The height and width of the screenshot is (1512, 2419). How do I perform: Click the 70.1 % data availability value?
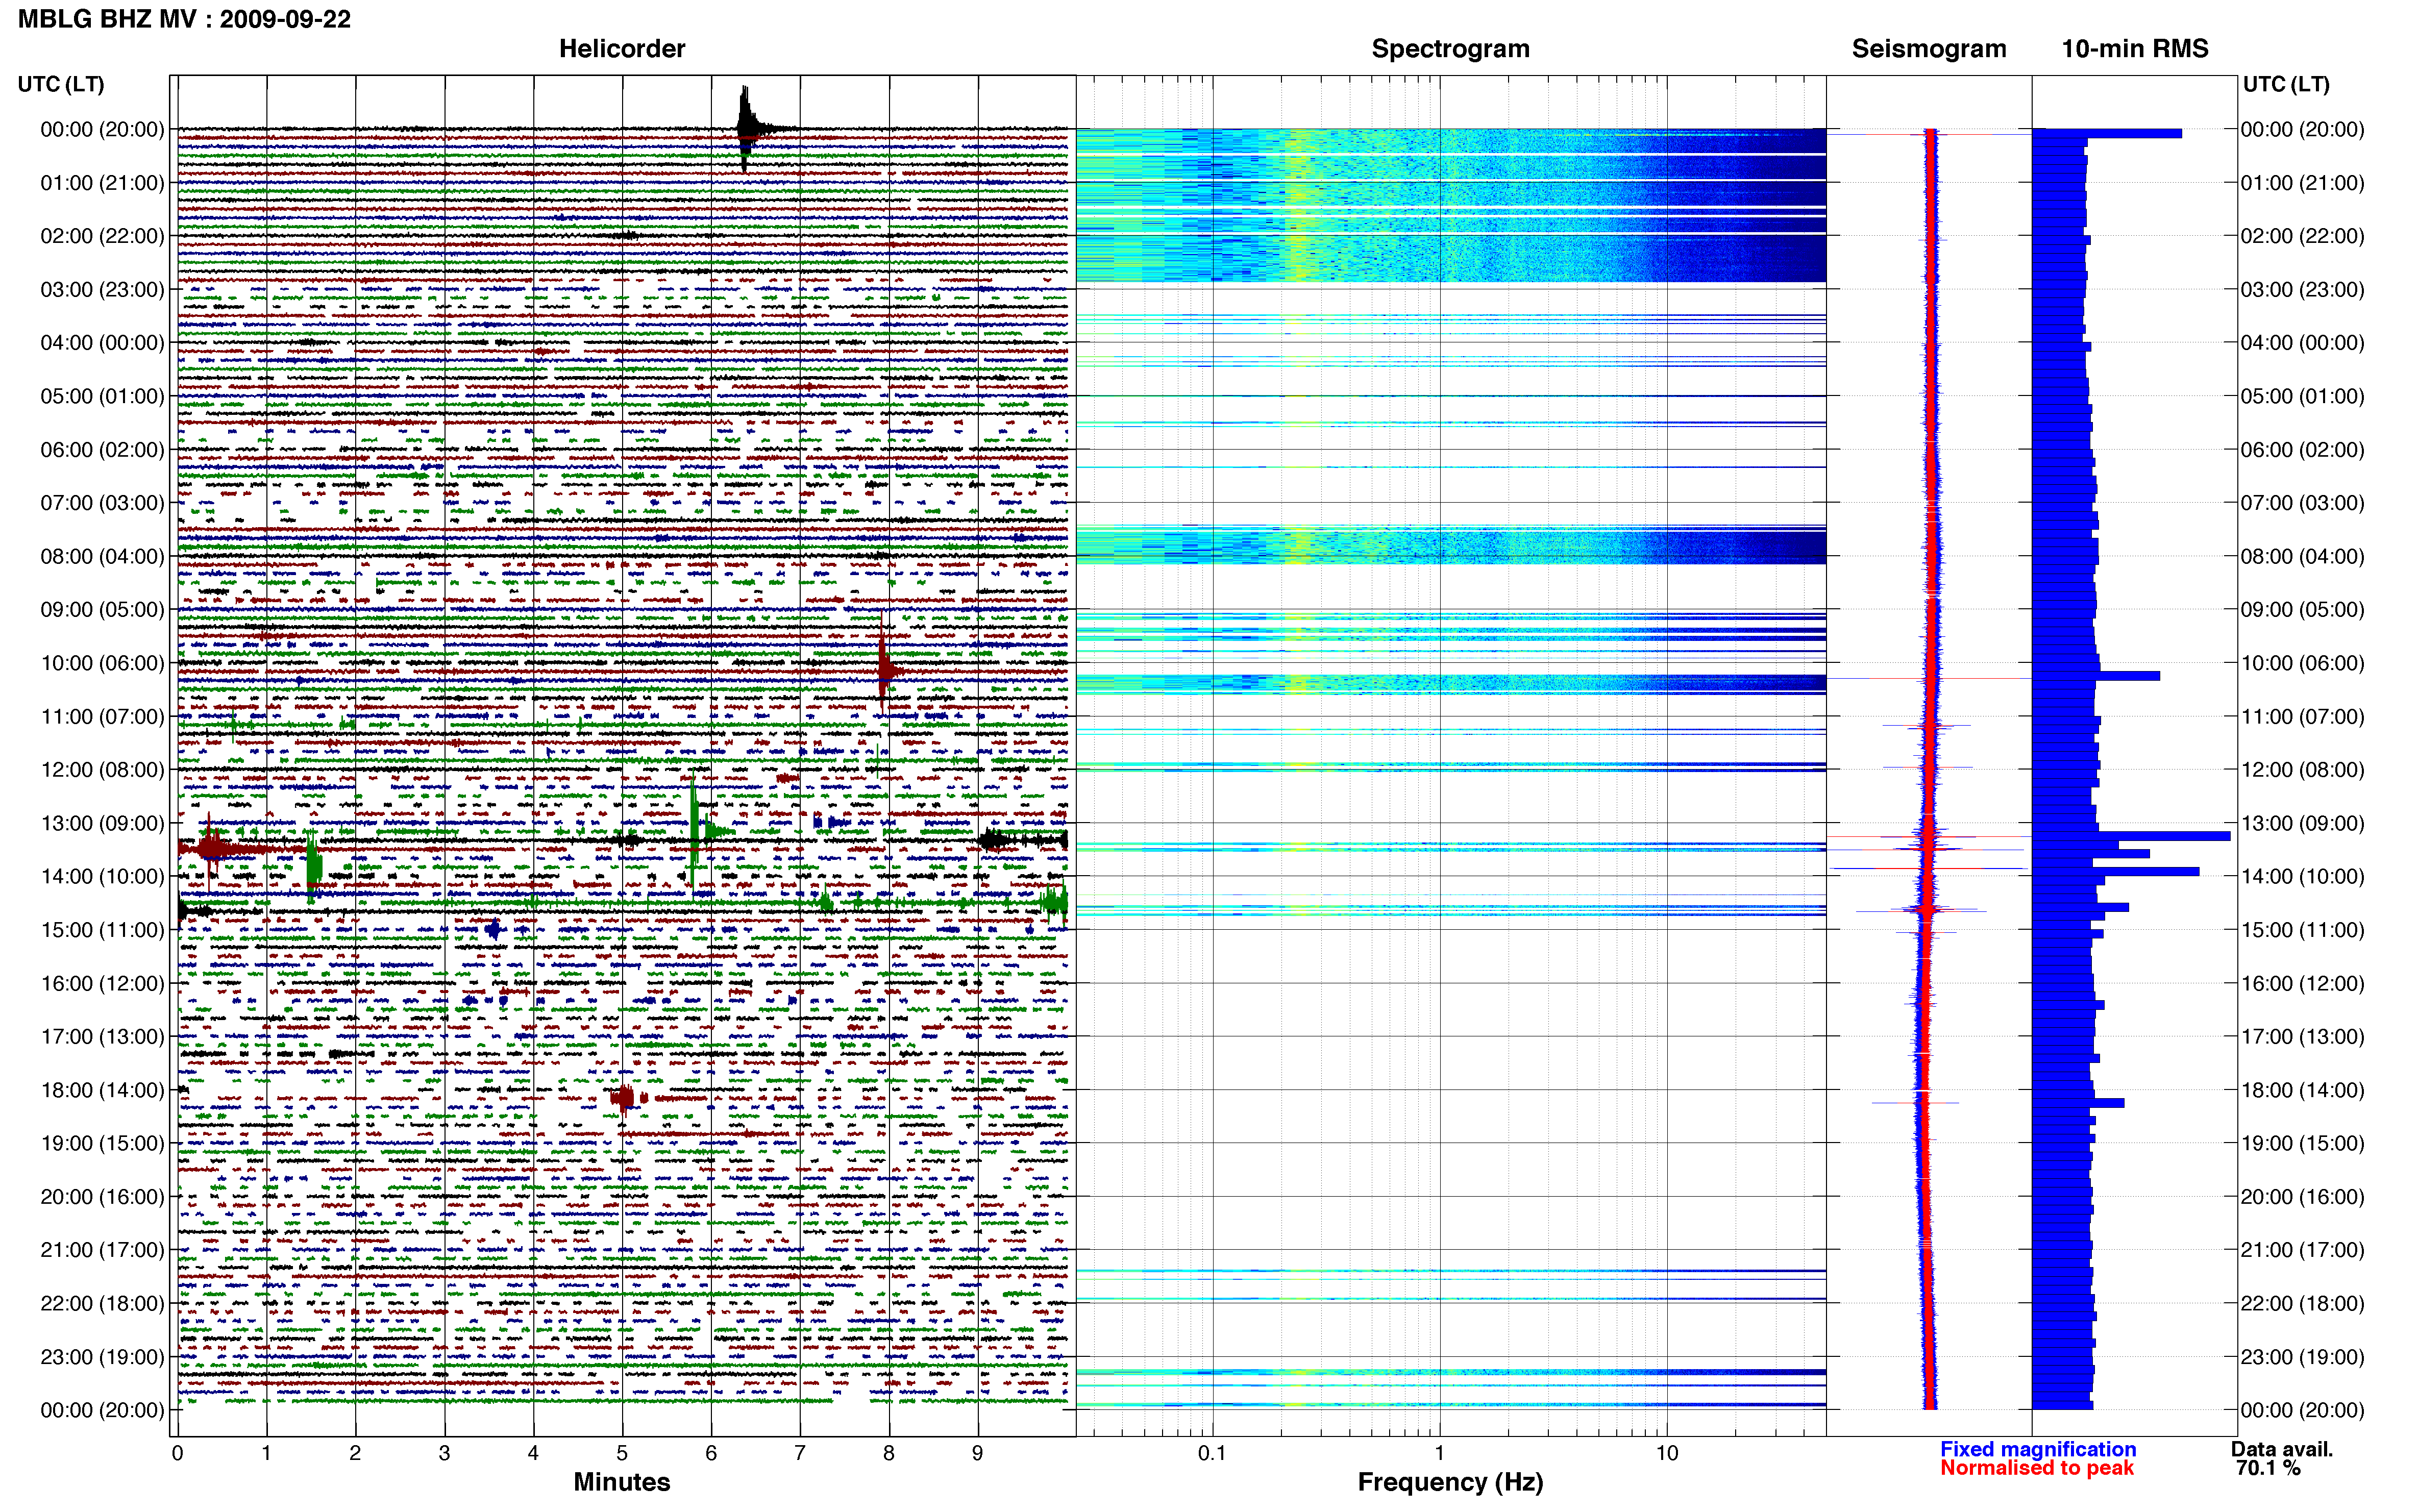click(2268, 1468)
